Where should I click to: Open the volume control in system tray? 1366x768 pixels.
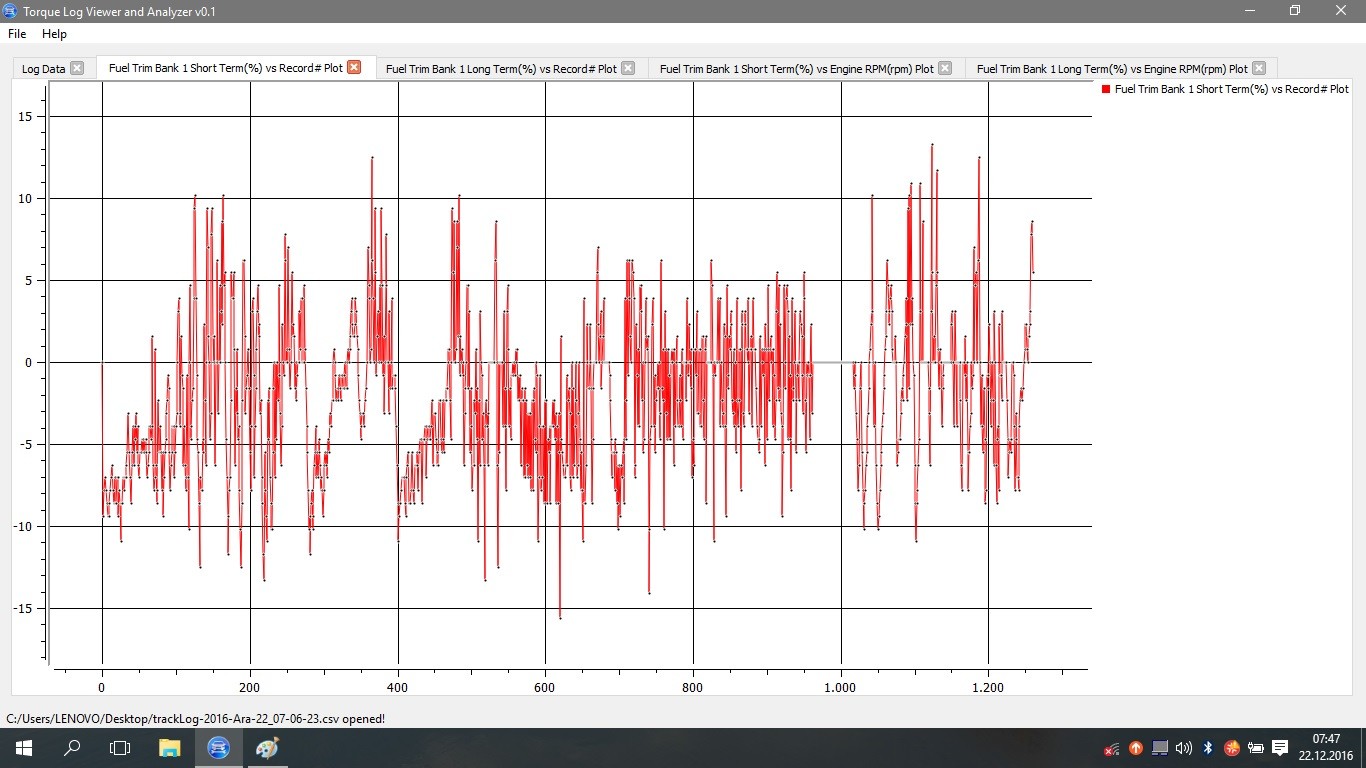1184,748
